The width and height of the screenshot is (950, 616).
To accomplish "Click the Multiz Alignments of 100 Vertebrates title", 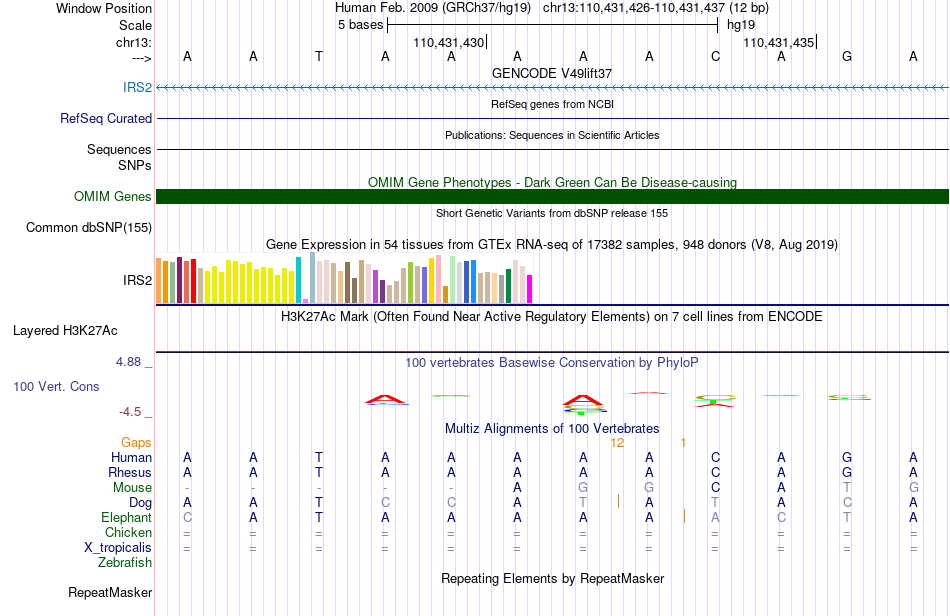I will (x=552, y=428).
